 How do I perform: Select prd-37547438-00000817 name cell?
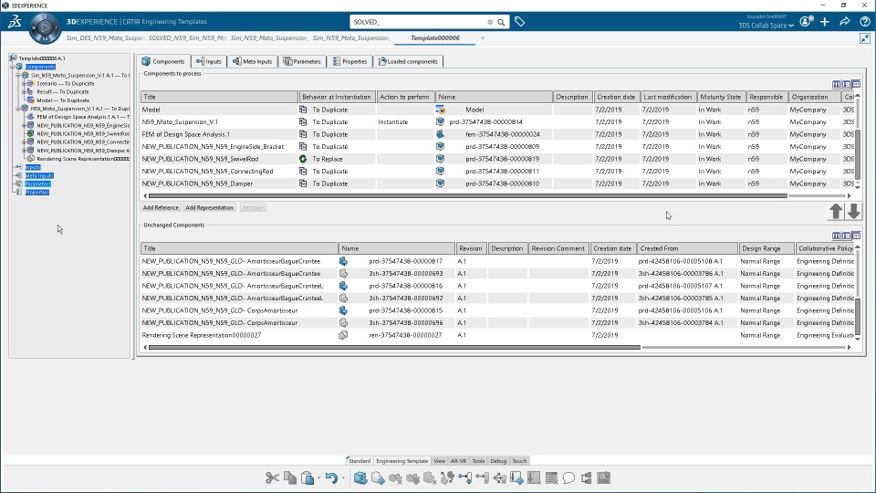(x=406, y=261)
